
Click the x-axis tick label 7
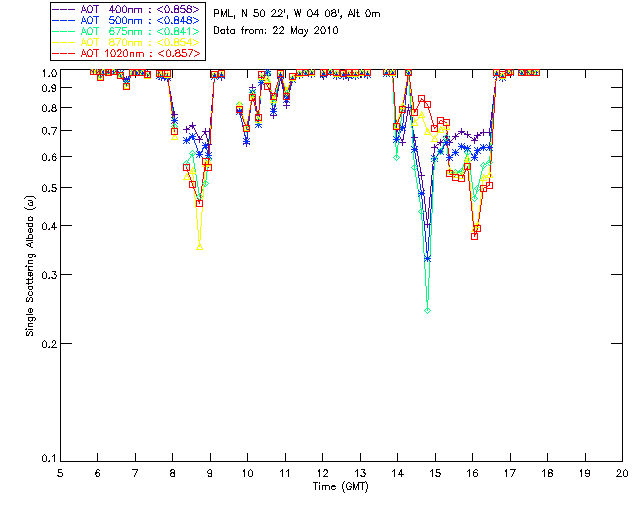135,473
